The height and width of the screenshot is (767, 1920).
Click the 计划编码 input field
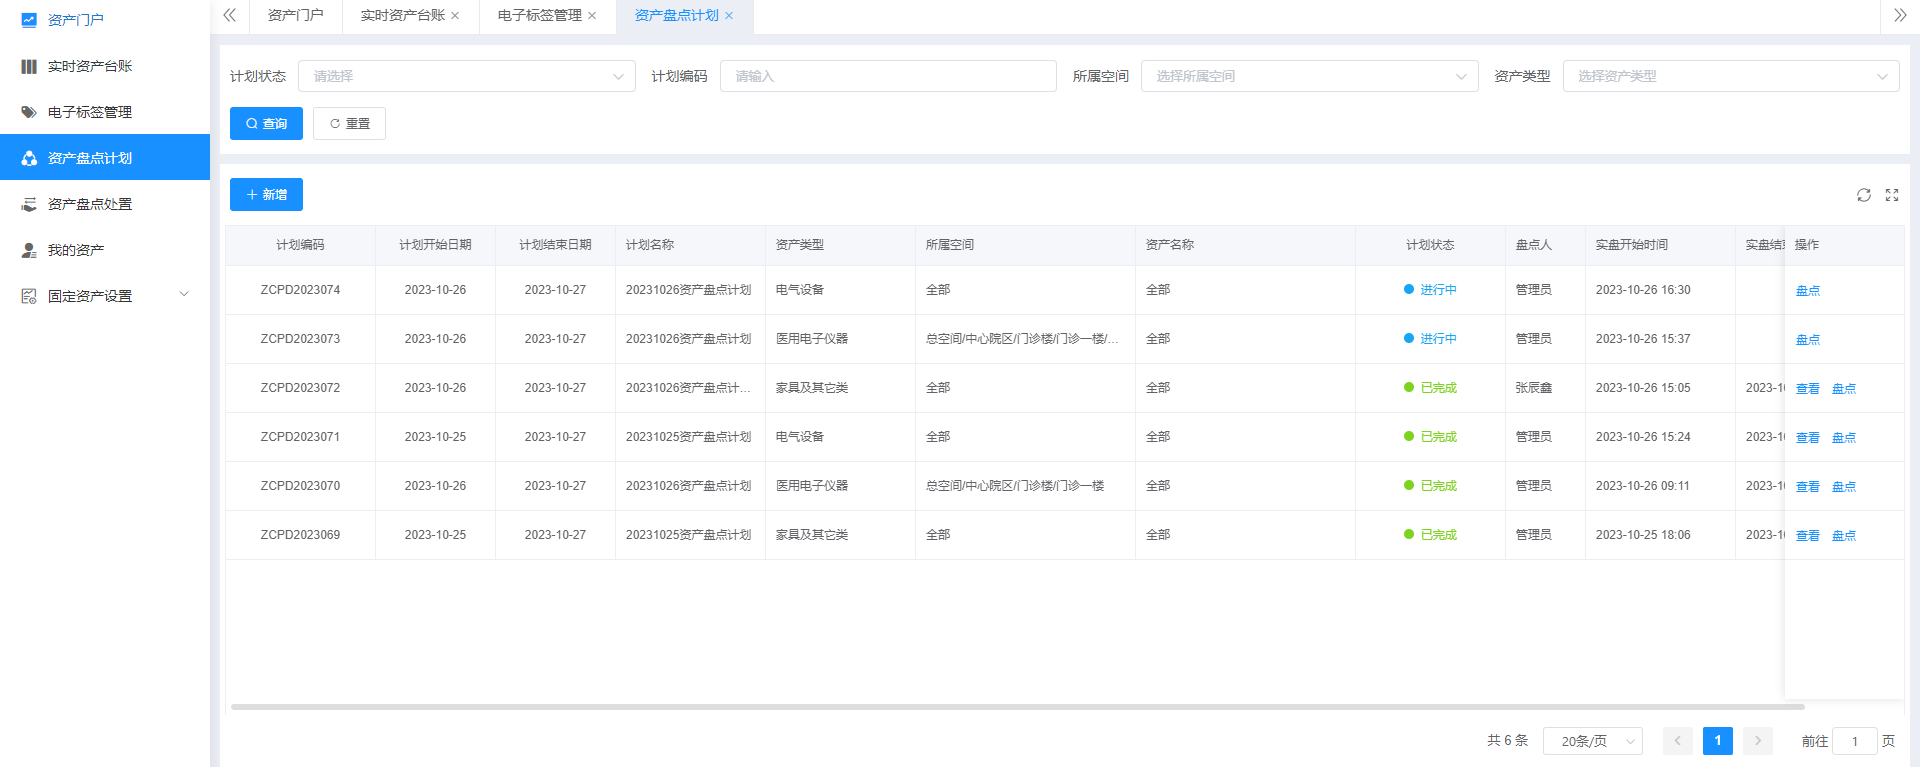point(887,76)
